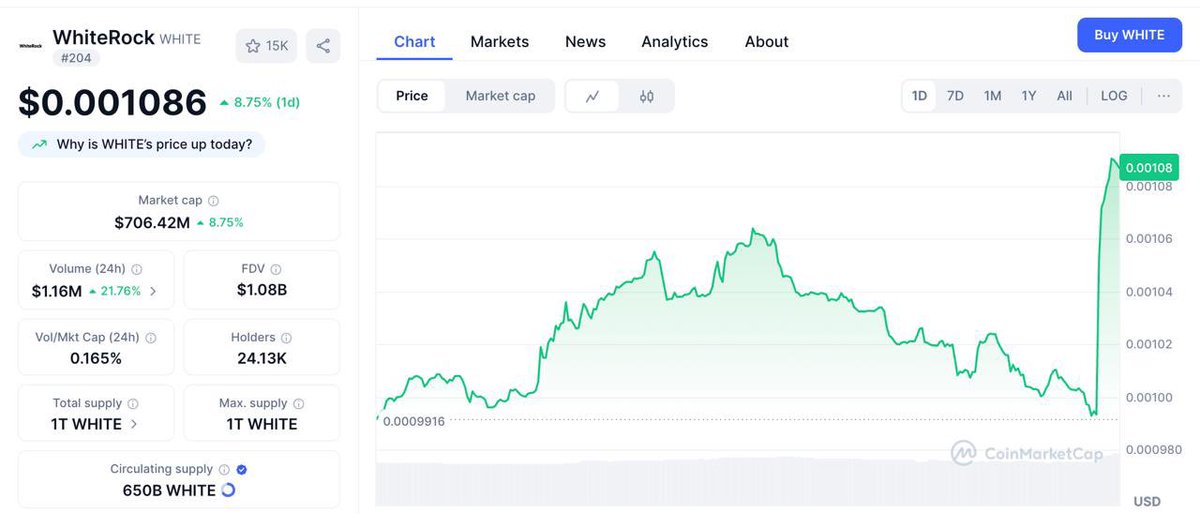Click the $0.001086 price text
This screenshot has height=514, width=1200.
pos(112,102)
